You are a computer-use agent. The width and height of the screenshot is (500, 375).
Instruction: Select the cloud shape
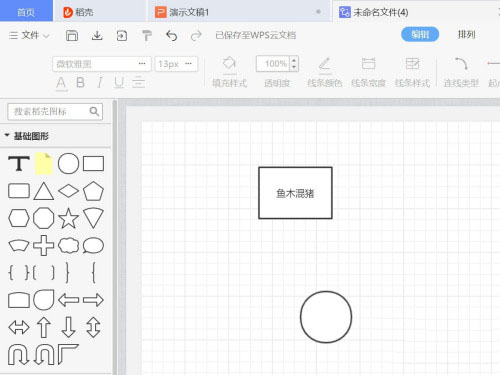coord(68,246)
